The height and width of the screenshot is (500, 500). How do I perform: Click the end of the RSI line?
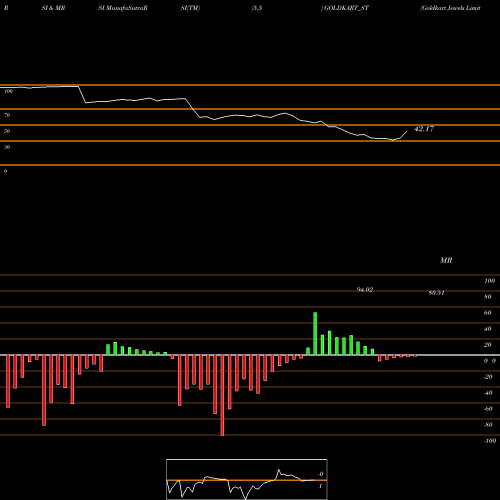click(407, 132)
